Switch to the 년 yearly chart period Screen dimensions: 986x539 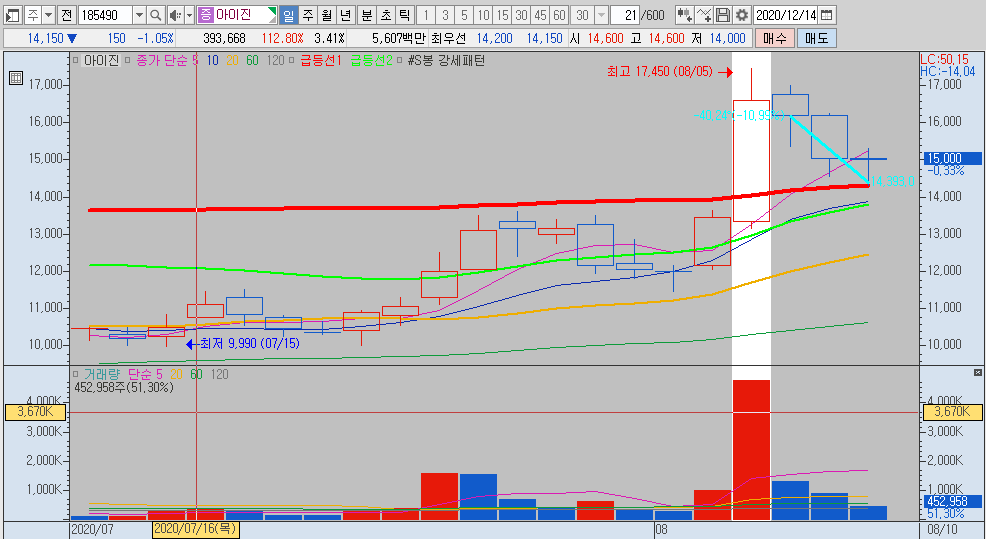point(345,15)
